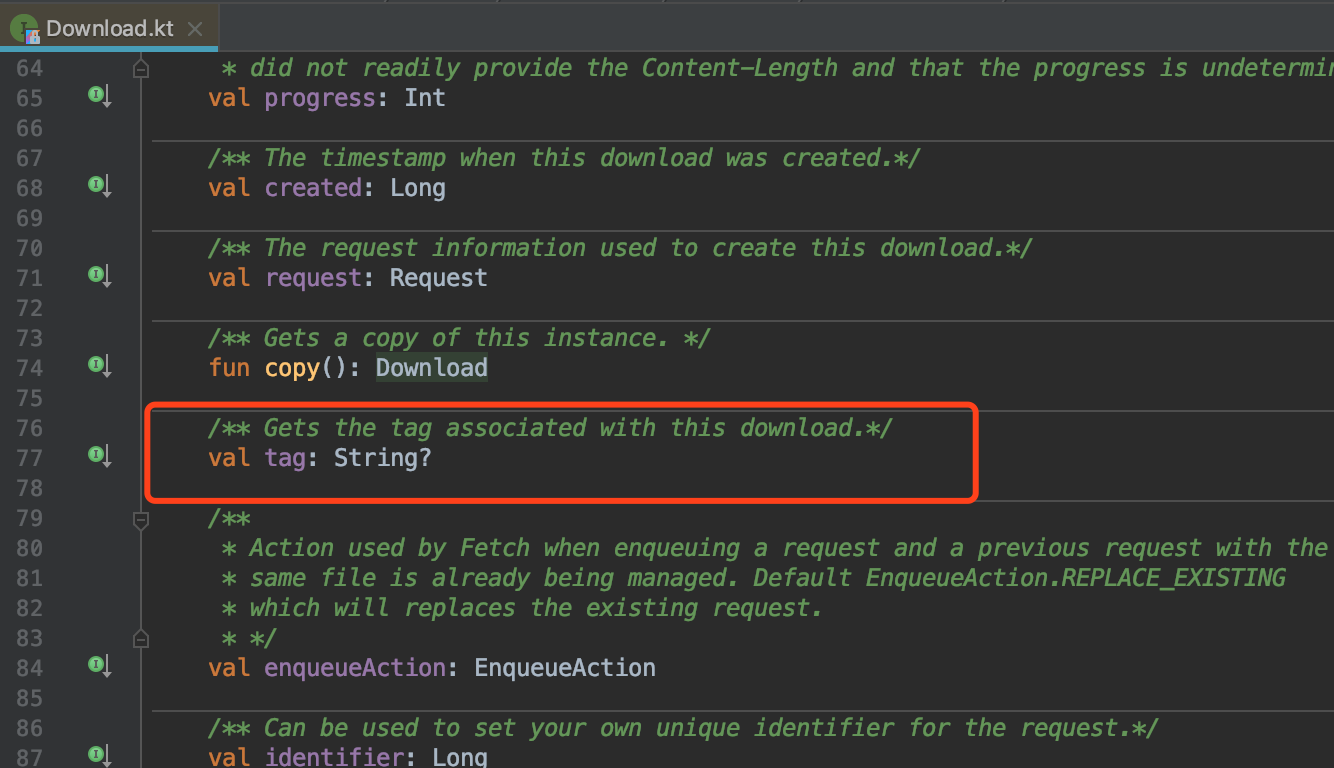This screenshot has height=768, width=1334.
Task: Click line number 77 to set a breakpoint
Action: point(30,457)
